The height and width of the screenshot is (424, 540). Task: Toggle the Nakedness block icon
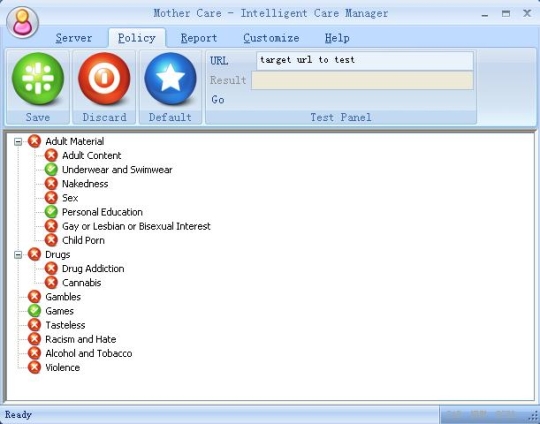51,184
